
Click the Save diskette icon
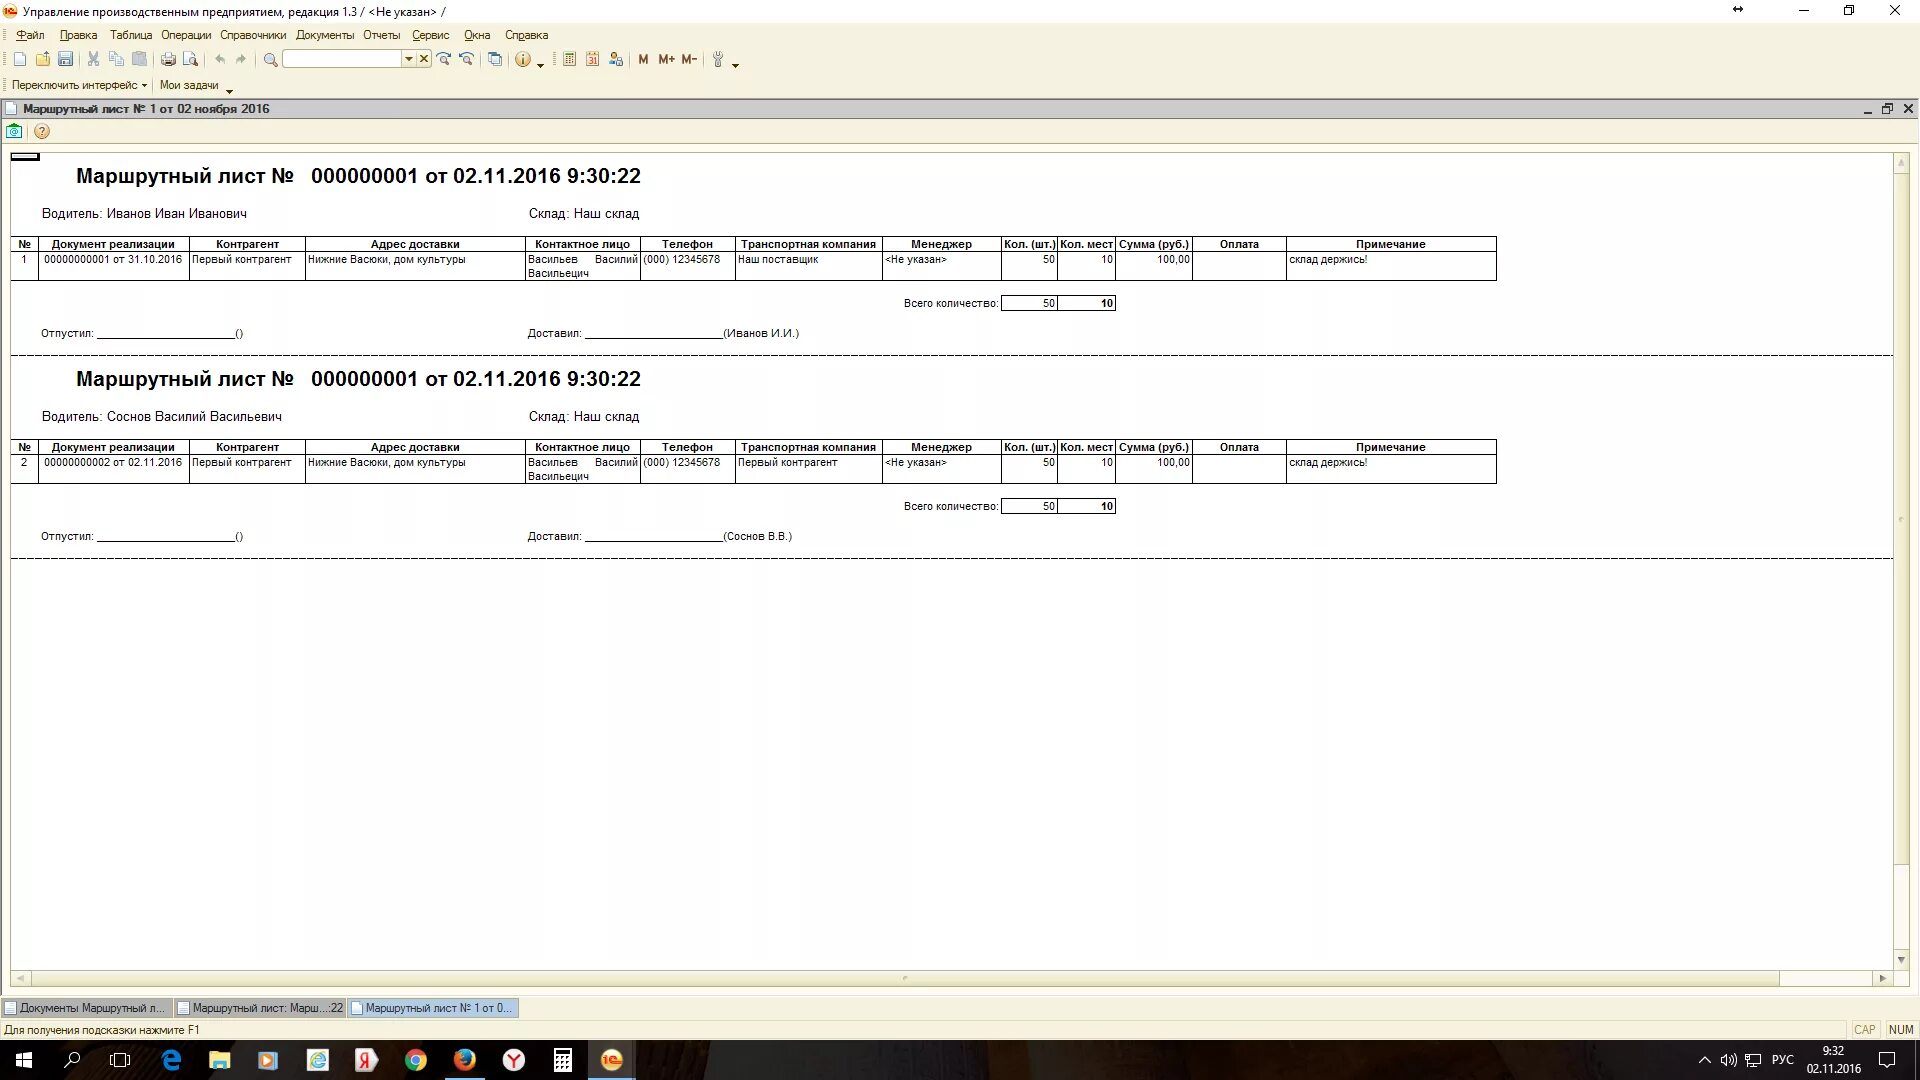pos(65,60)
